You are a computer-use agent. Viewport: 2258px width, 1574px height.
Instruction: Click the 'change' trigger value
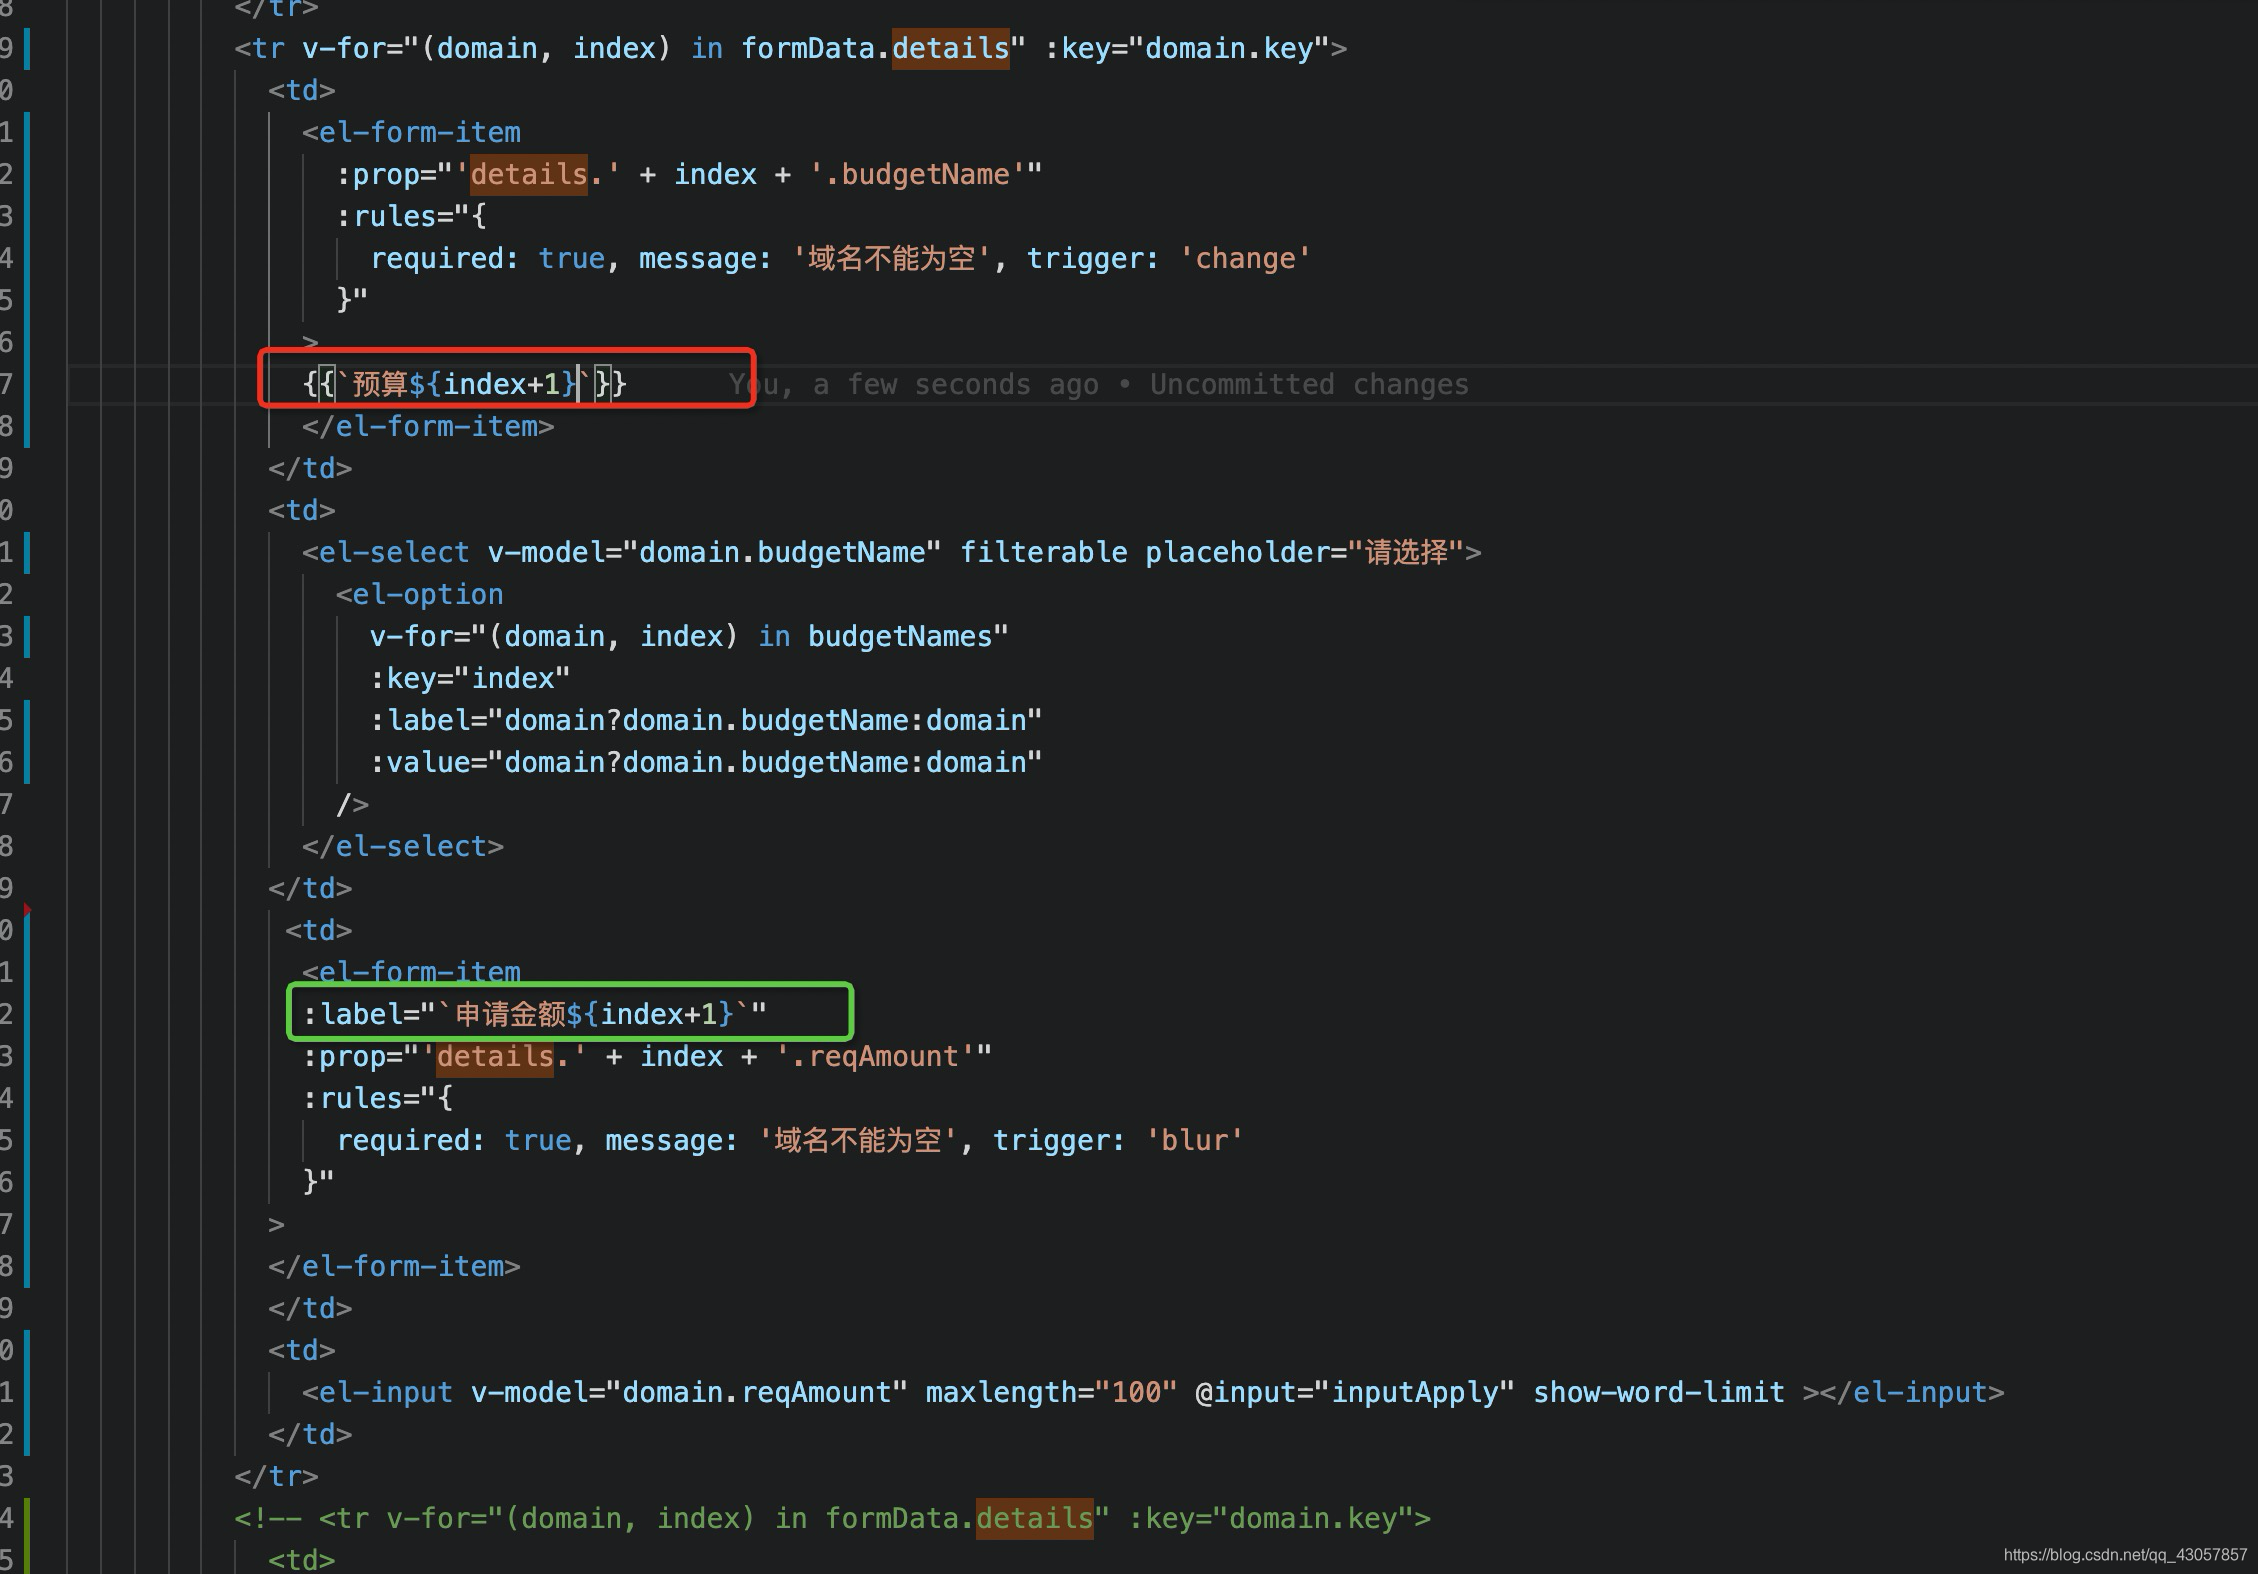pos(1245,259)
